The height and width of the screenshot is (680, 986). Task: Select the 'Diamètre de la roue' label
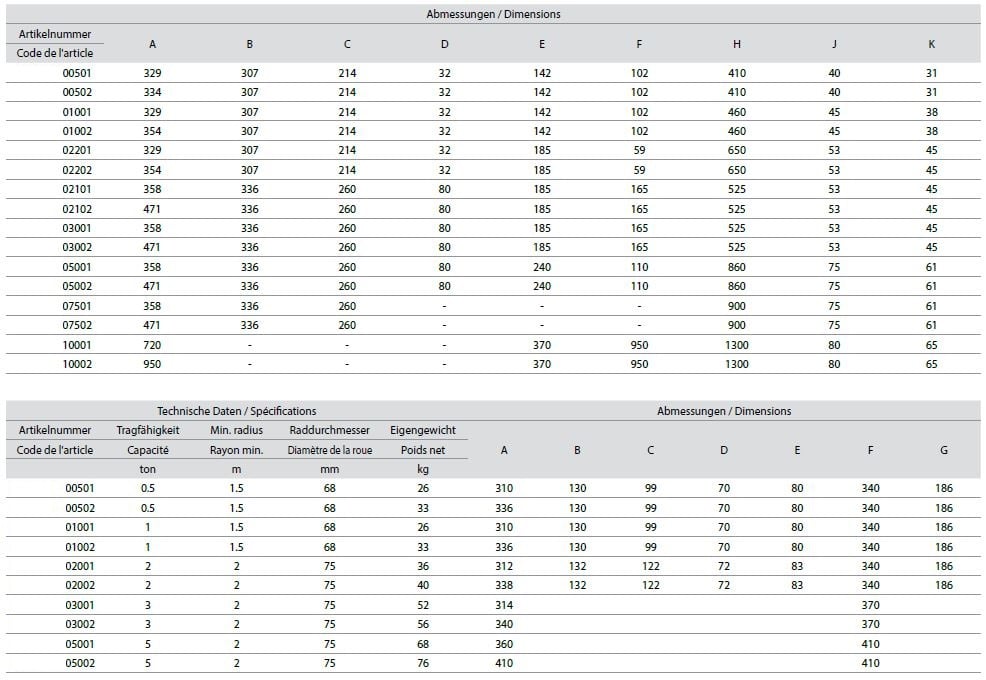pos(330,450)
